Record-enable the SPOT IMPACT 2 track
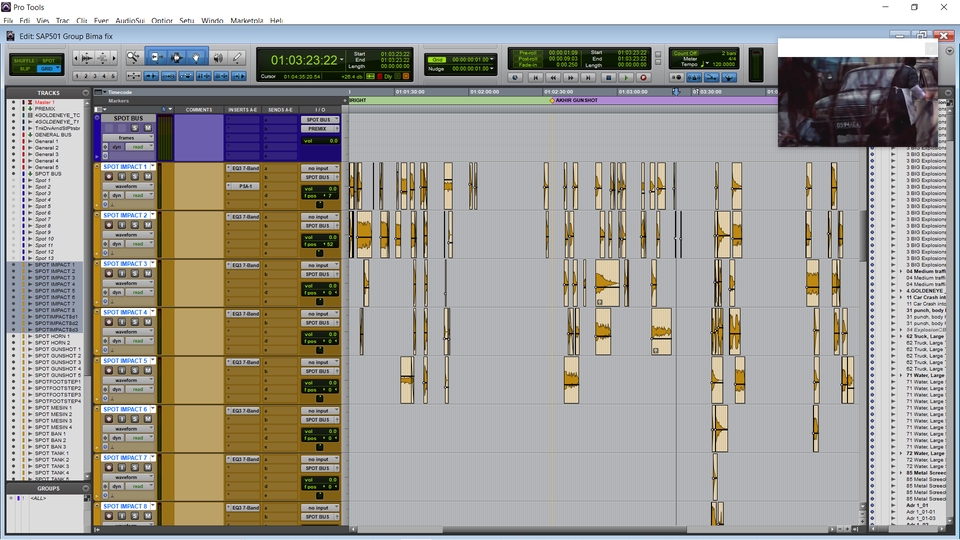 [x=109, y=225]
